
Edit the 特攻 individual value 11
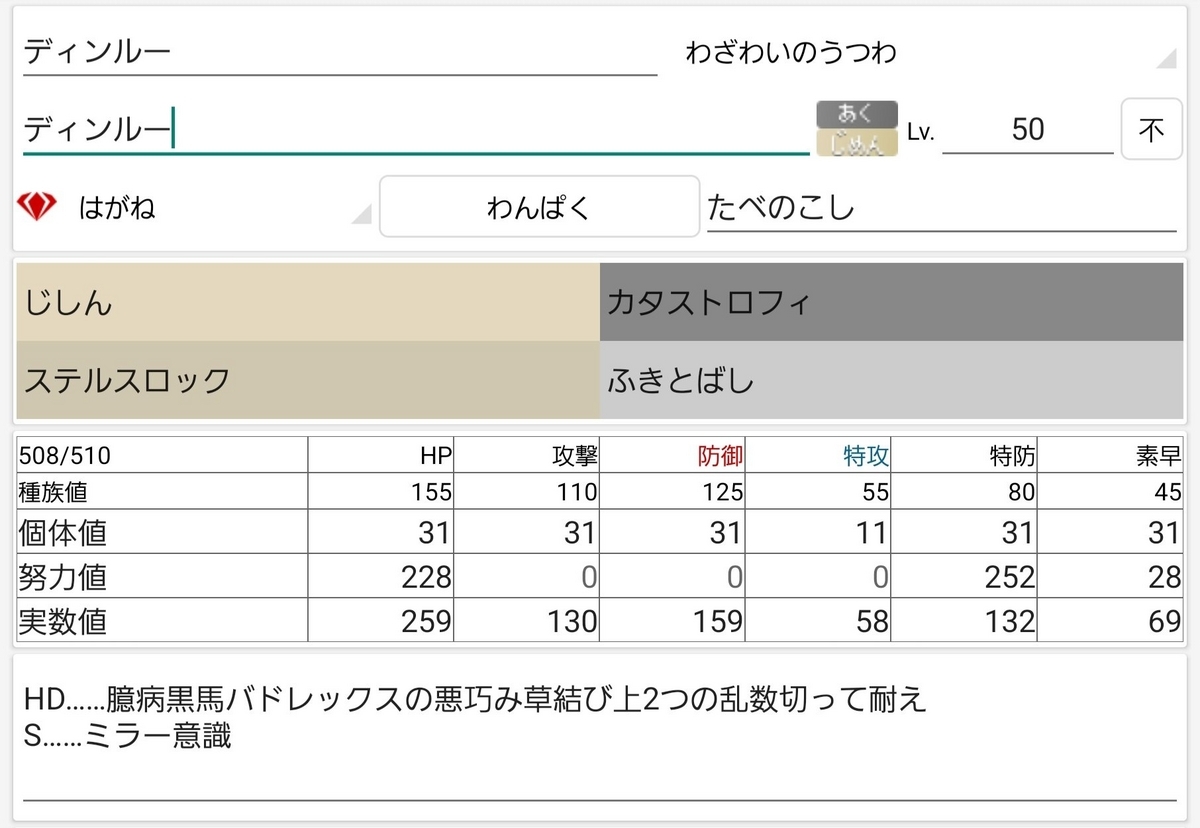[819, 532]
